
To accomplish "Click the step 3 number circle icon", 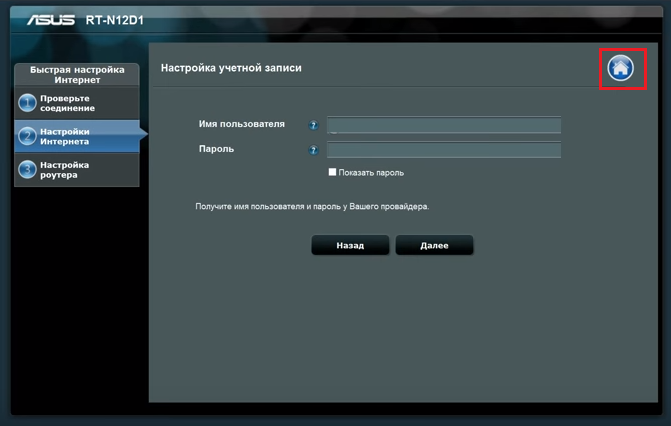I will (27, 170).
